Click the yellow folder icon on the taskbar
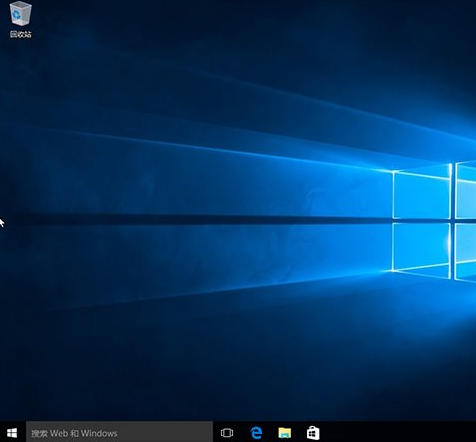This screenshot has width=476, height=442. [x=284, y=433]
